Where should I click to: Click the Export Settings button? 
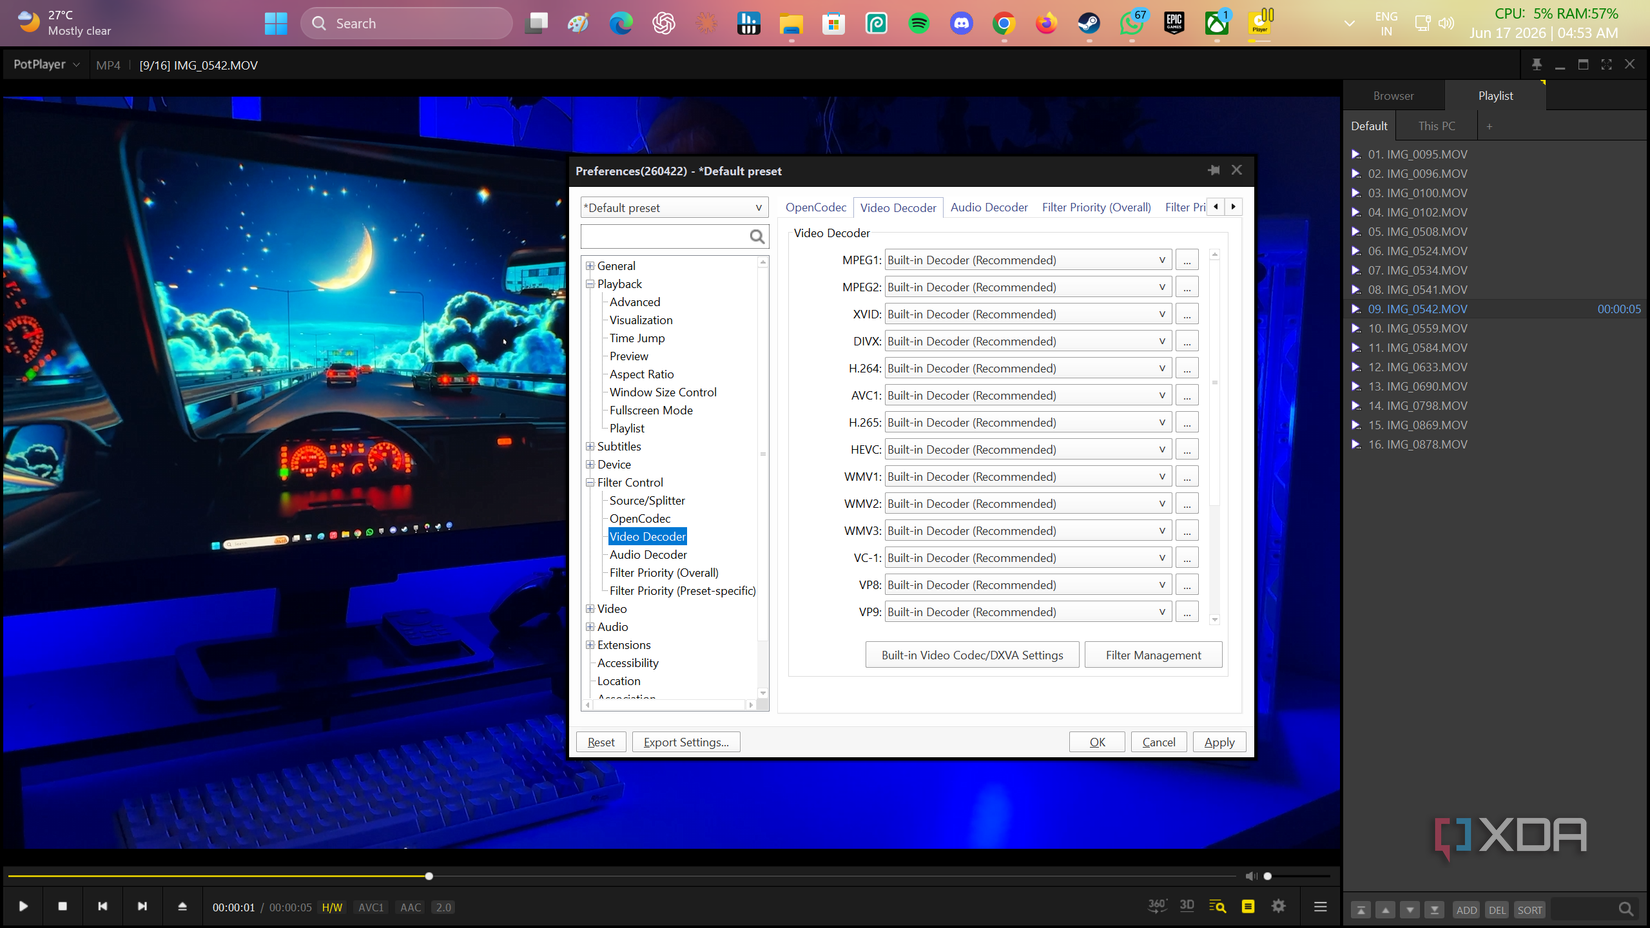click(686, 742)
